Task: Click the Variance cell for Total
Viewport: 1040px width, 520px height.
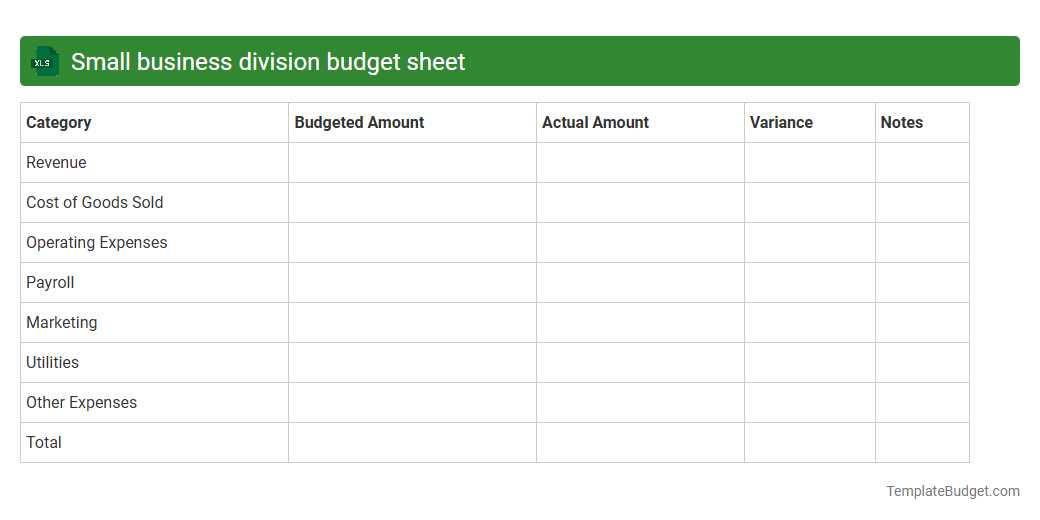Action: pos(810,442)
